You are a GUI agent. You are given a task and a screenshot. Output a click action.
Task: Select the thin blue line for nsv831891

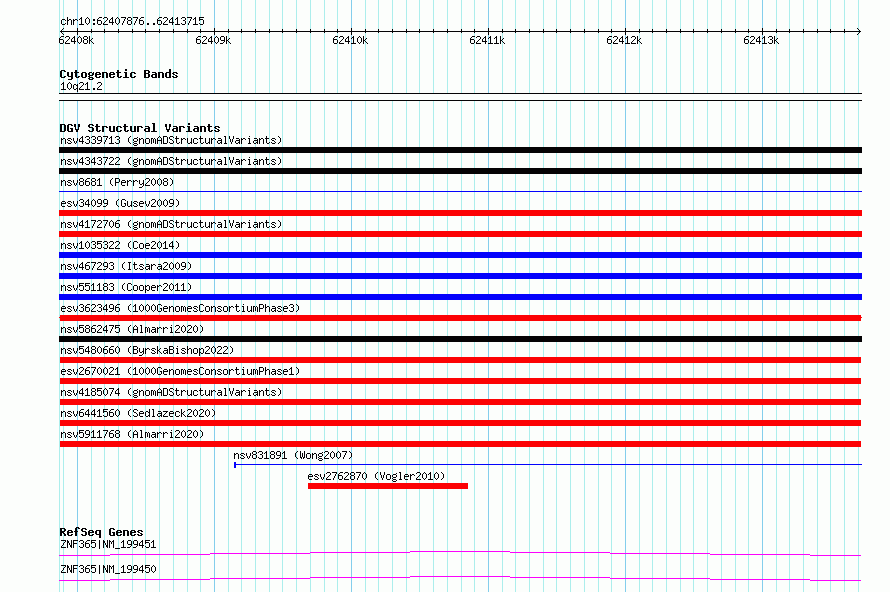coord(548,465)
